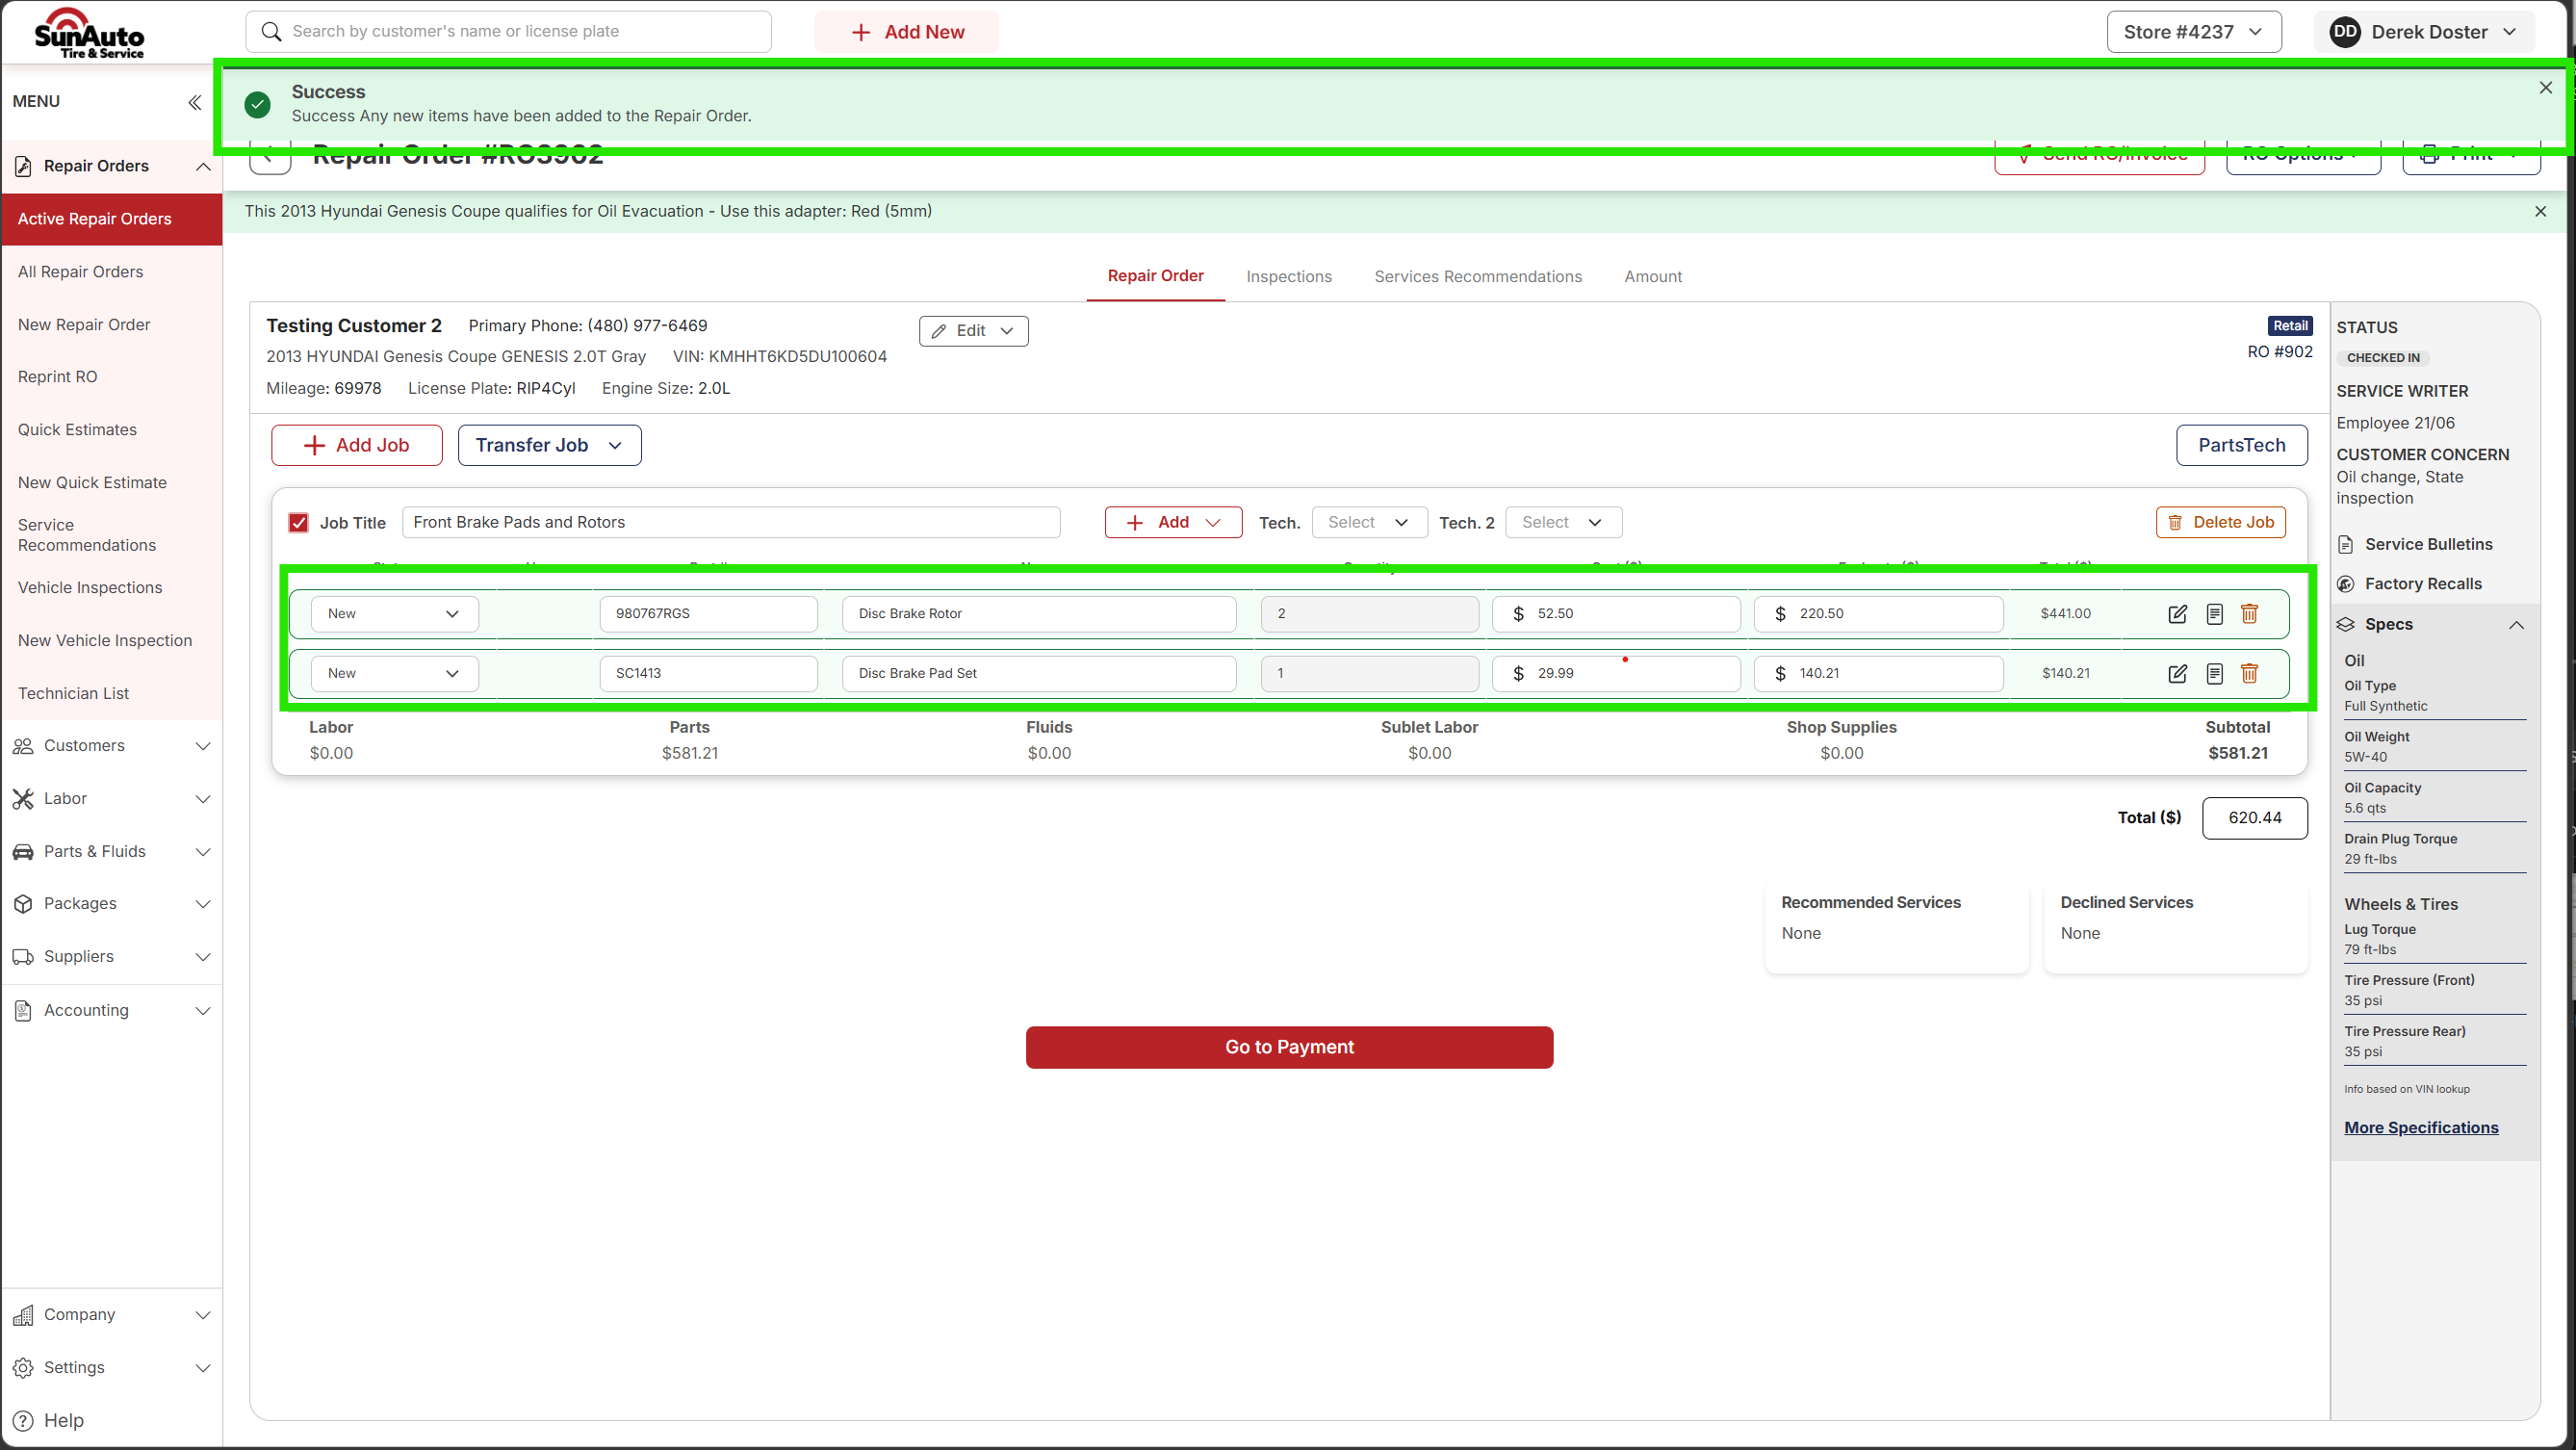The width and height of the screenshot is (2576, 1450).
Task: Open Quick Estimates in the menu
Action: pos(77,430)
